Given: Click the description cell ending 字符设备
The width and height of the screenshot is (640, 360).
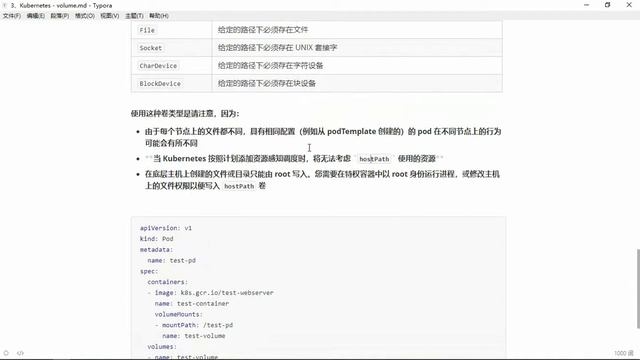Looking at the screenshot, I should point(357,65).
